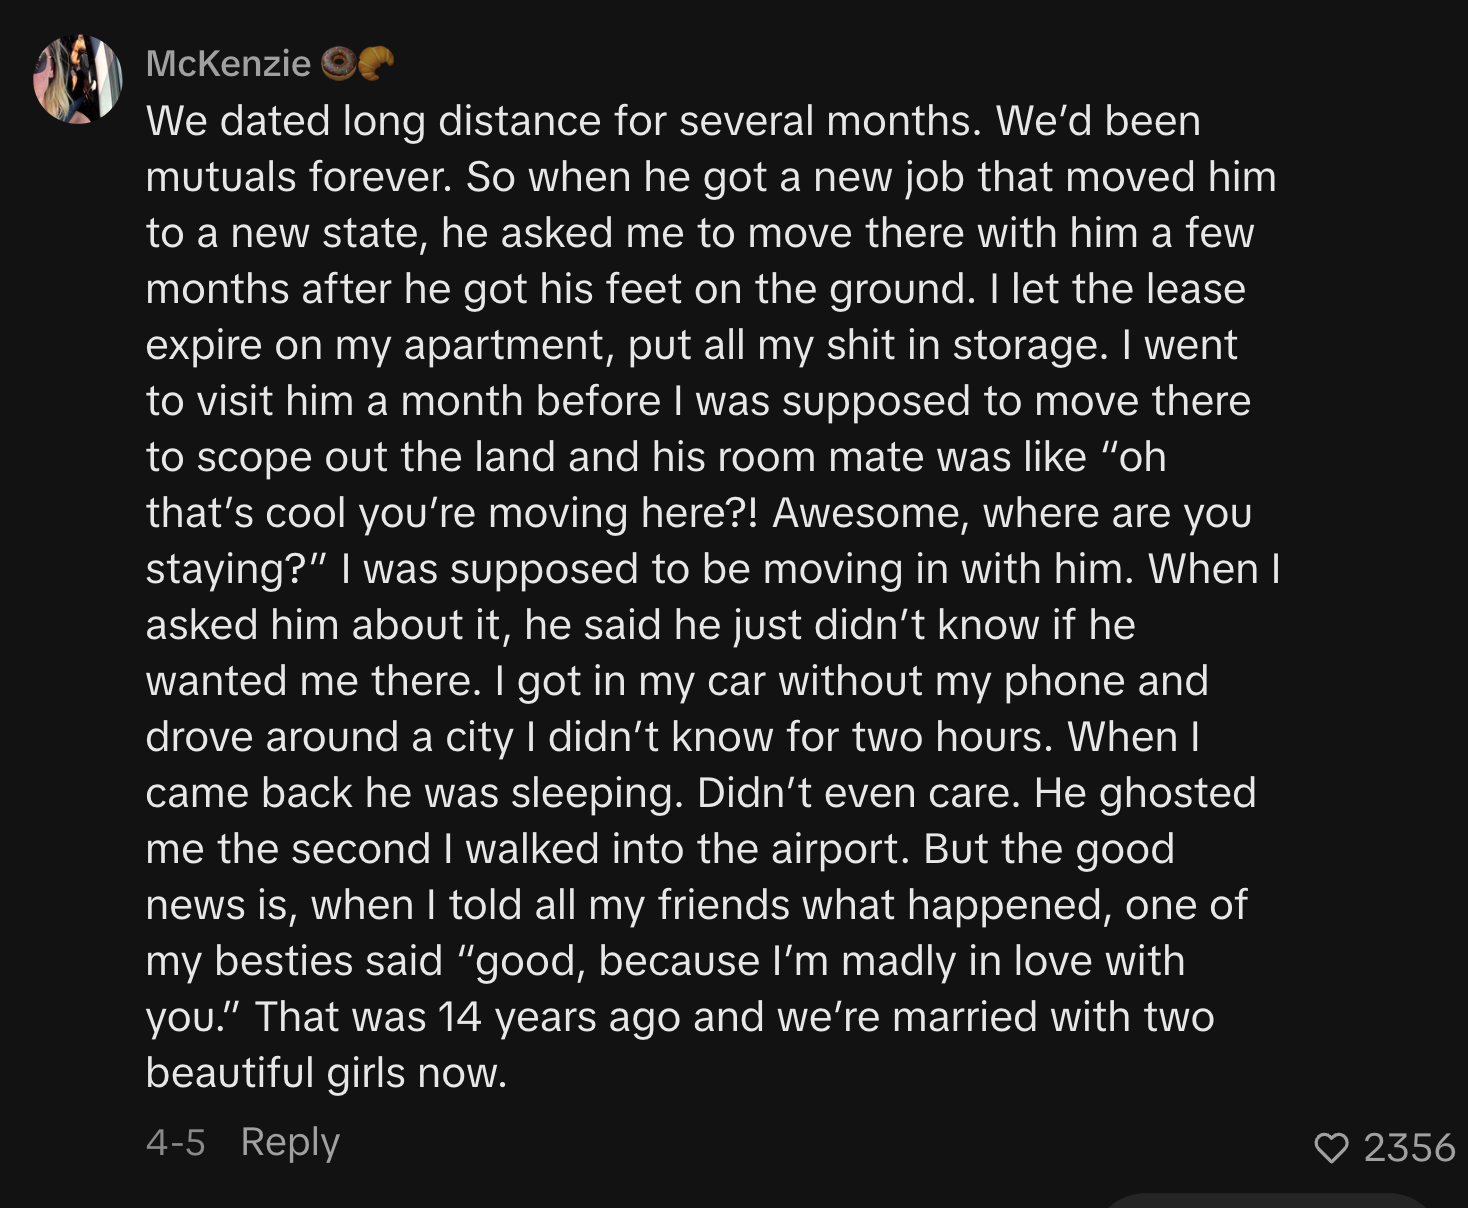Viewport: 1468px width, 1208px height.
Task: Click the line starting "asked him about it"
Action: pos(640,625)
